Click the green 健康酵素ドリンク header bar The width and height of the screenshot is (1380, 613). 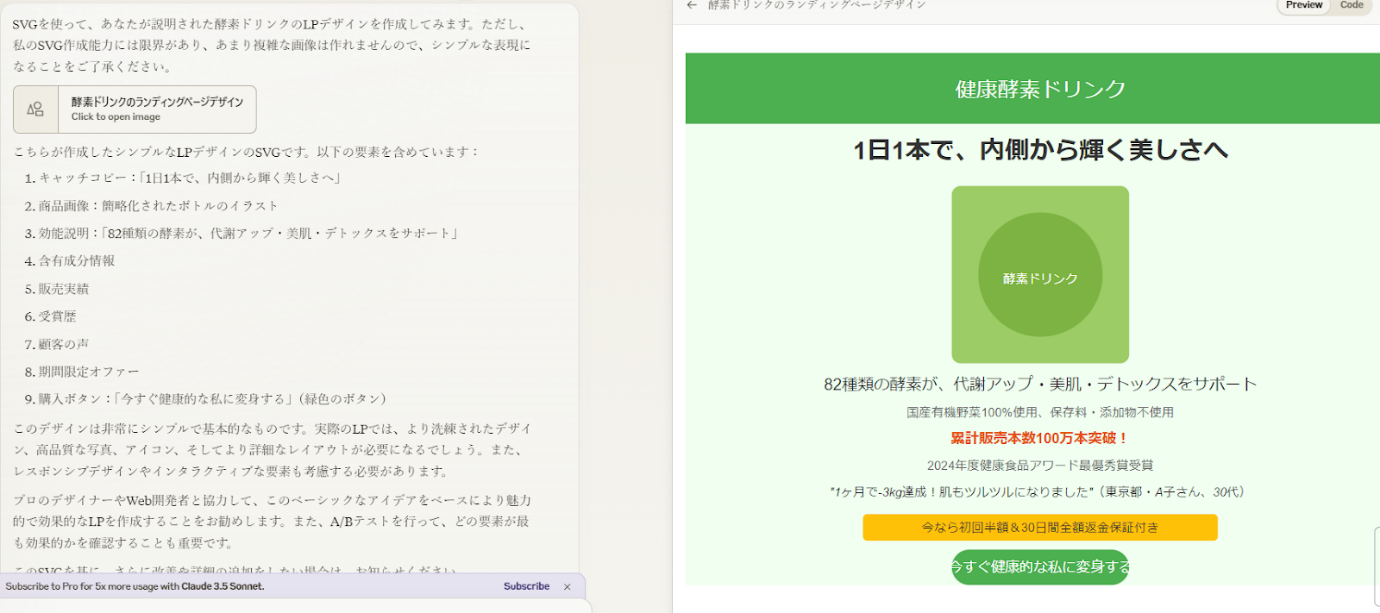[x=1040, y=88]
